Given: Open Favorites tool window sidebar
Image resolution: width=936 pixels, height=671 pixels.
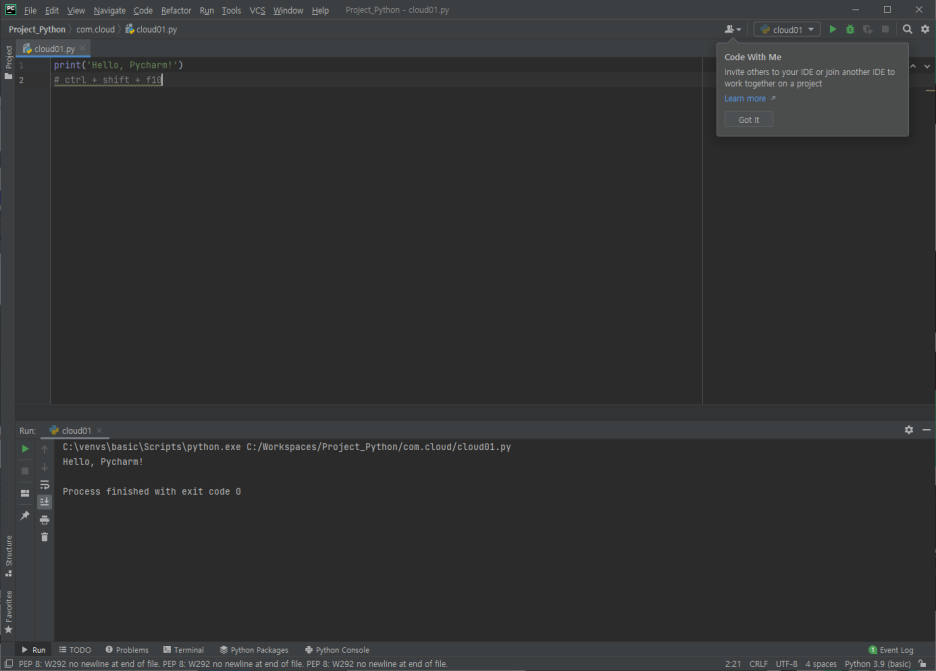Looking at the screenshot, I should (8, 612).
